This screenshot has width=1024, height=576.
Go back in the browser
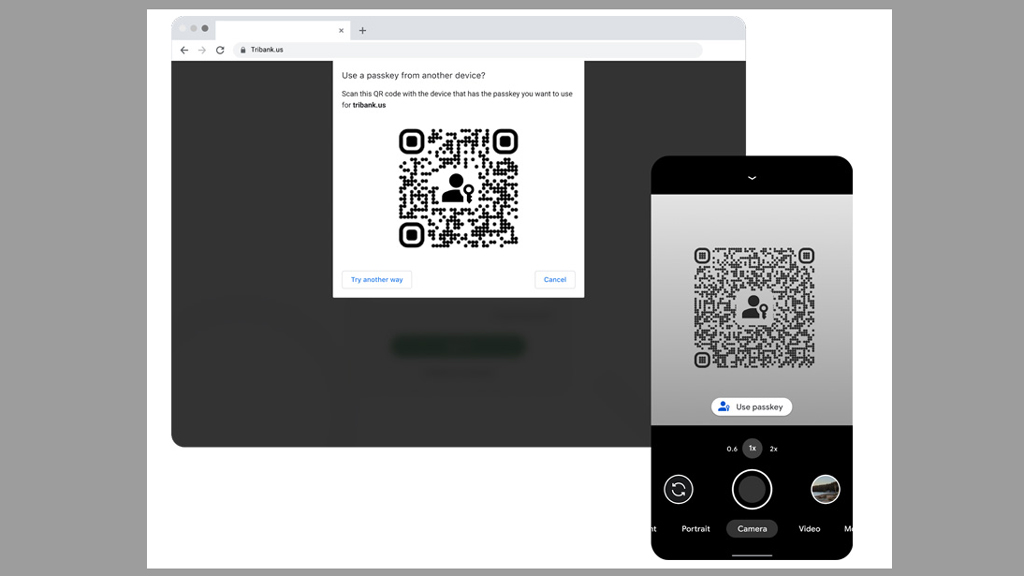(184, 50)
